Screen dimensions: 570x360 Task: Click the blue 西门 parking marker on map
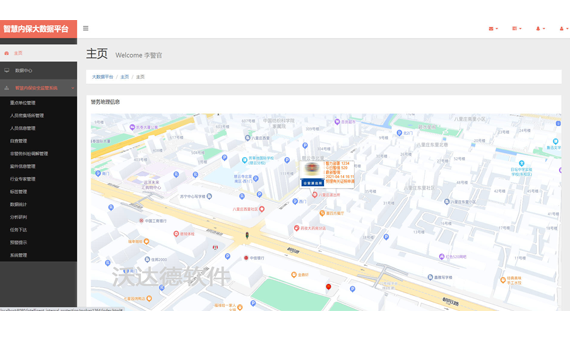[295, 201]
